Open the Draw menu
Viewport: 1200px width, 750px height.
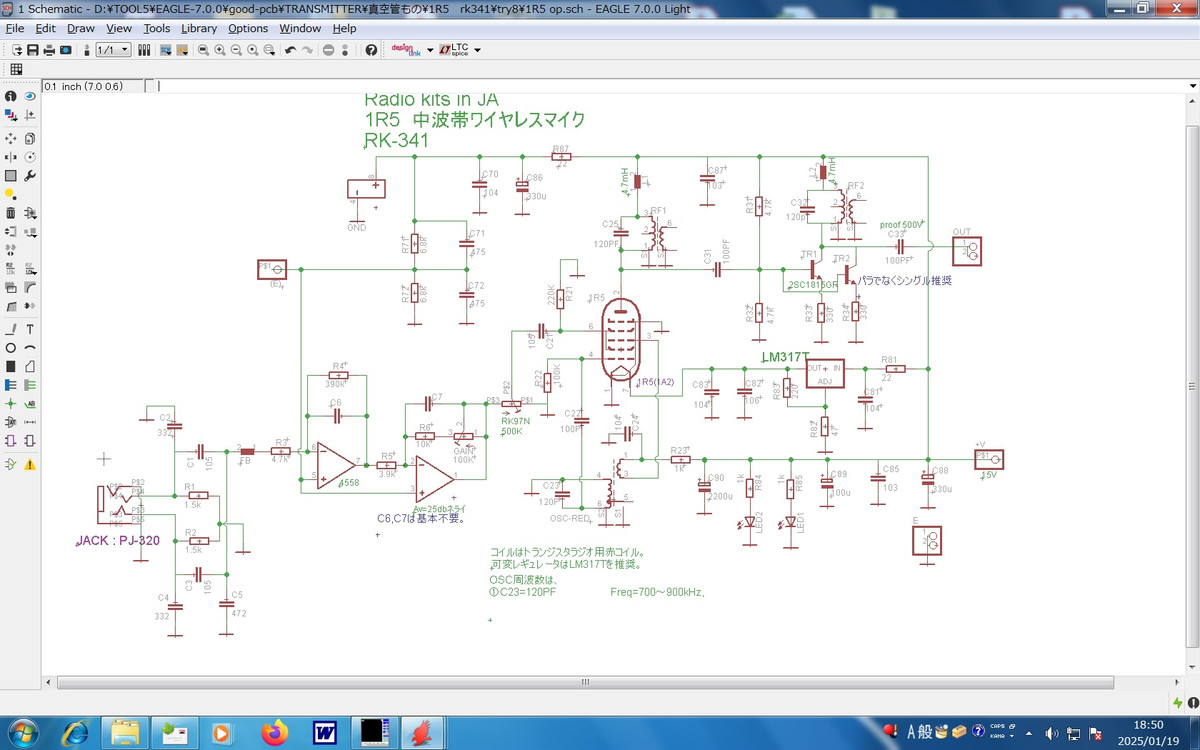click(81, 28)
